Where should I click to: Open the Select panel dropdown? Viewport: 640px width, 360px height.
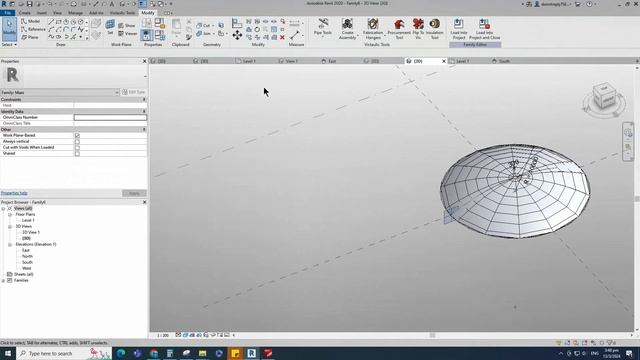(x=9, y=44)
